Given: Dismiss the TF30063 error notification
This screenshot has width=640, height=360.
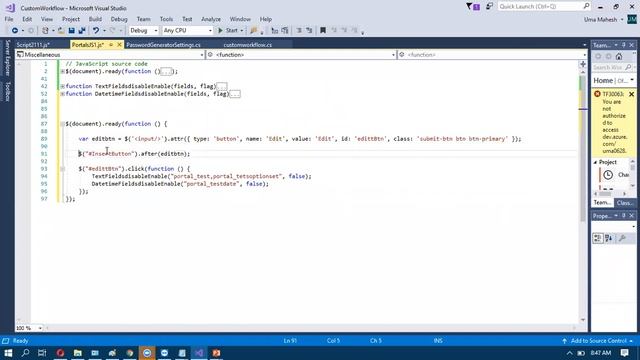Looking at the screenshot, I should (x=631, y=94).
